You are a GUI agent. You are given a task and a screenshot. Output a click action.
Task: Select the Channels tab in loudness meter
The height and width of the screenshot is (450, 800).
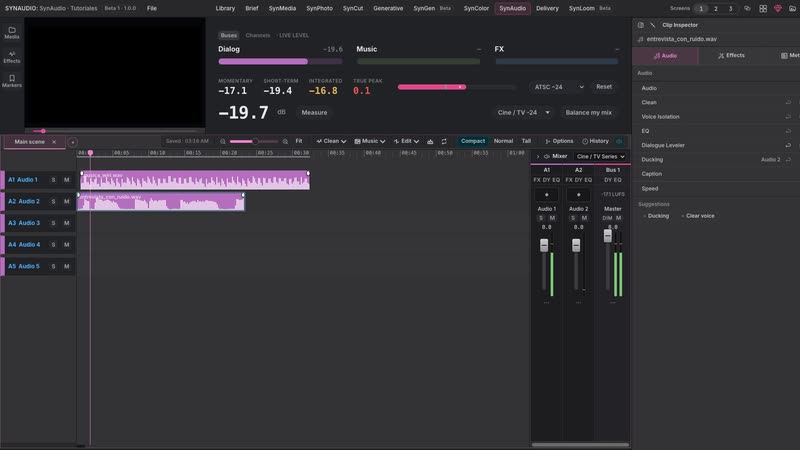258,36
